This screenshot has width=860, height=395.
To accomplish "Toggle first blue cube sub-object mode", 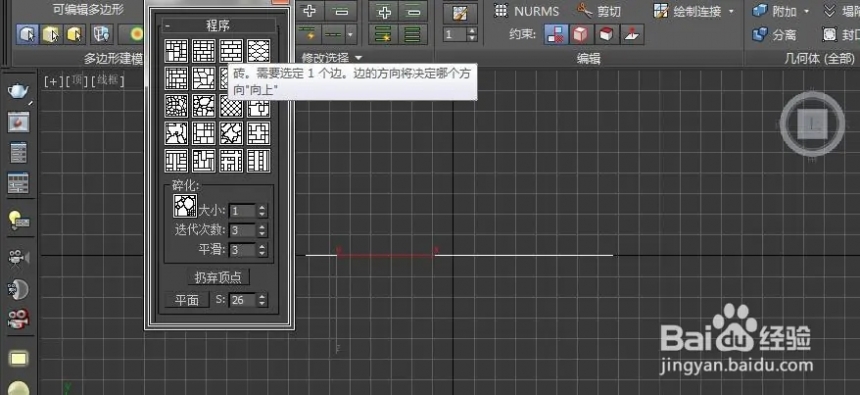I will (26, 35).
